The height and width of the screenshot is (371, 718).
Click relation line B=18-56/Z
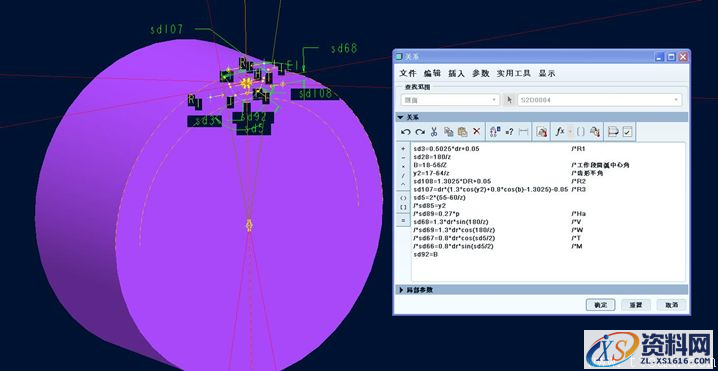431,165
